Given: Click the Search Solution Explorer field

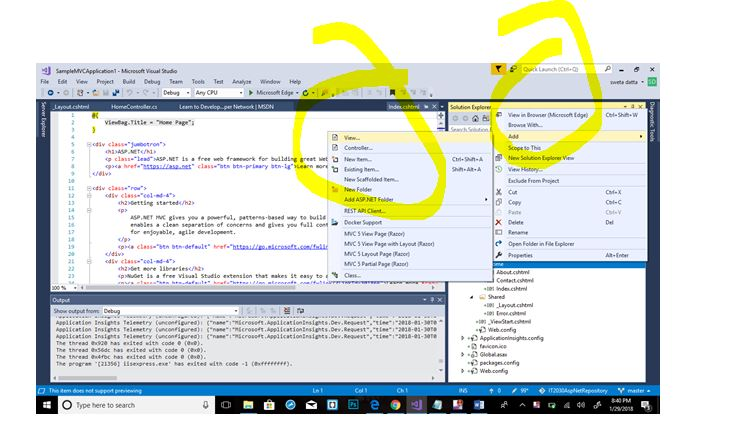Looking at the screenshot, I should pyautogui.click(x=470, y=130).
